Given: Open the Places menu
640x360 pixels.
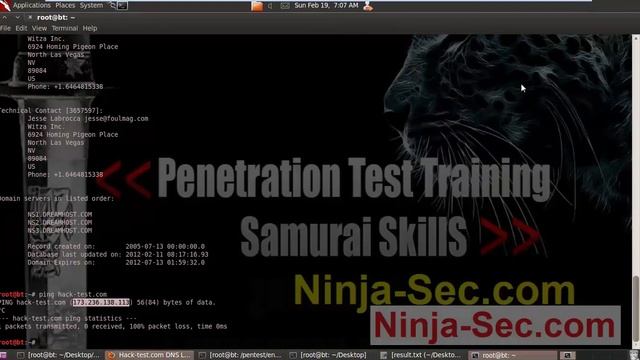Looking at the screenshot, I should pos(65,5).
